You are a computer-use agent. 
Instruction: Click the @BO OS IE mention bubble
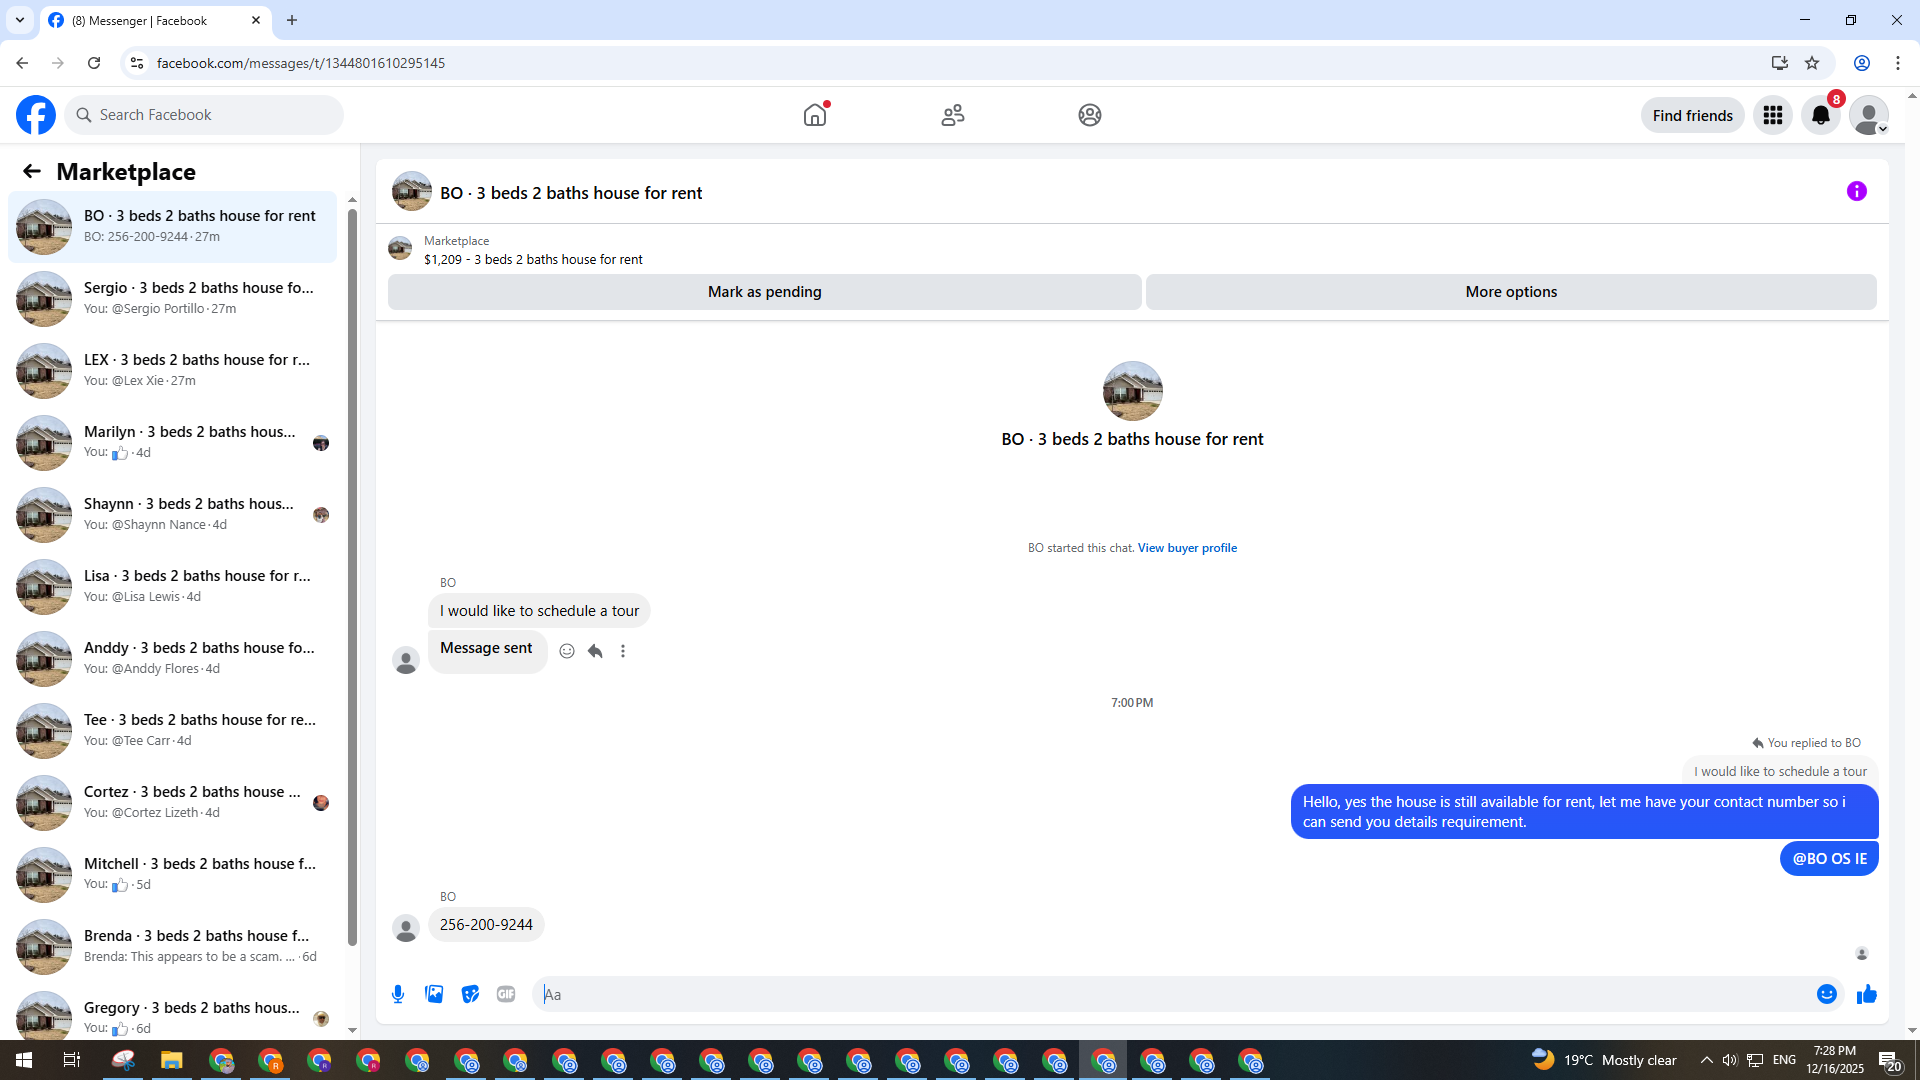coord(1829,859)
